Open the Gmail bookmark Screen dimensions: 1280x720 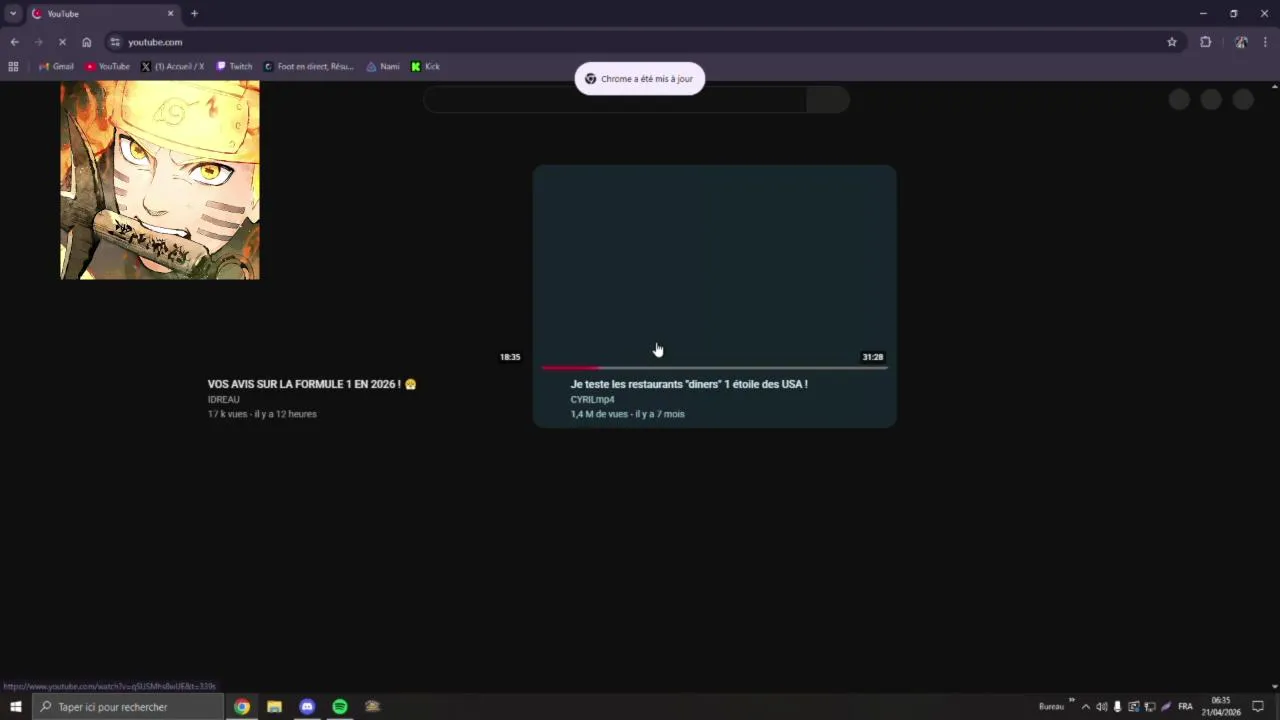(x=56, y=66)
